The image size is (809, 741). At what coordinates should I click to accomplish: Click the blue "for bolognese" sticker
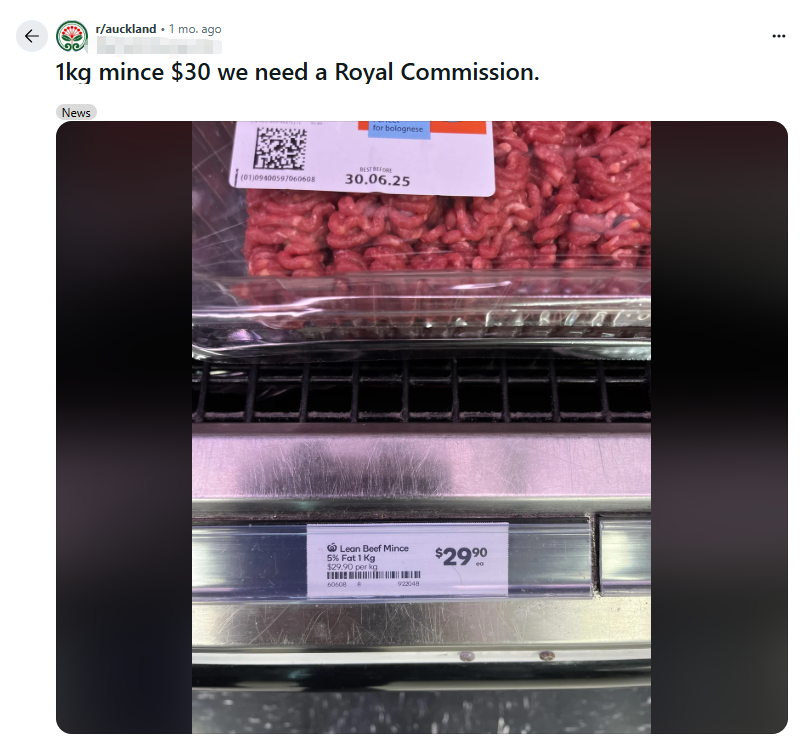(x=397, y=129)
